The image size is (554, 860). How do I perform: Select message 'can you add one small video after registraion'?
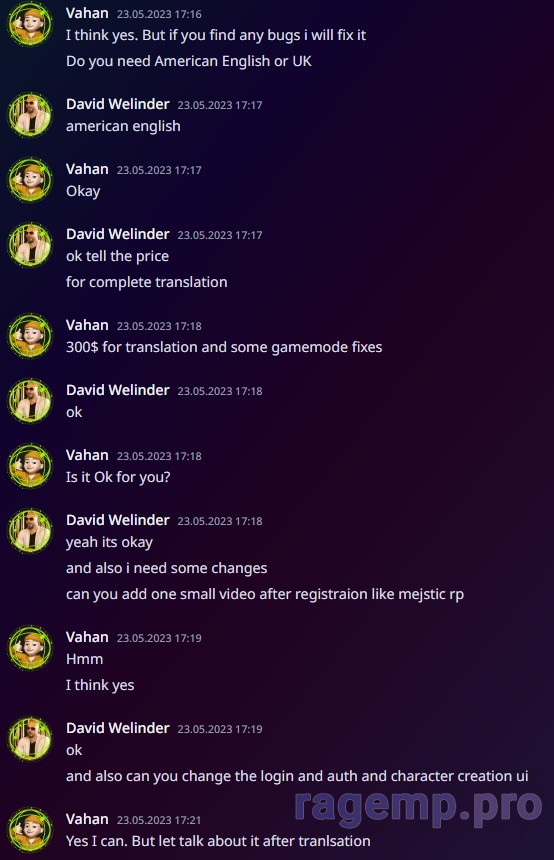[x=265, y=594]
